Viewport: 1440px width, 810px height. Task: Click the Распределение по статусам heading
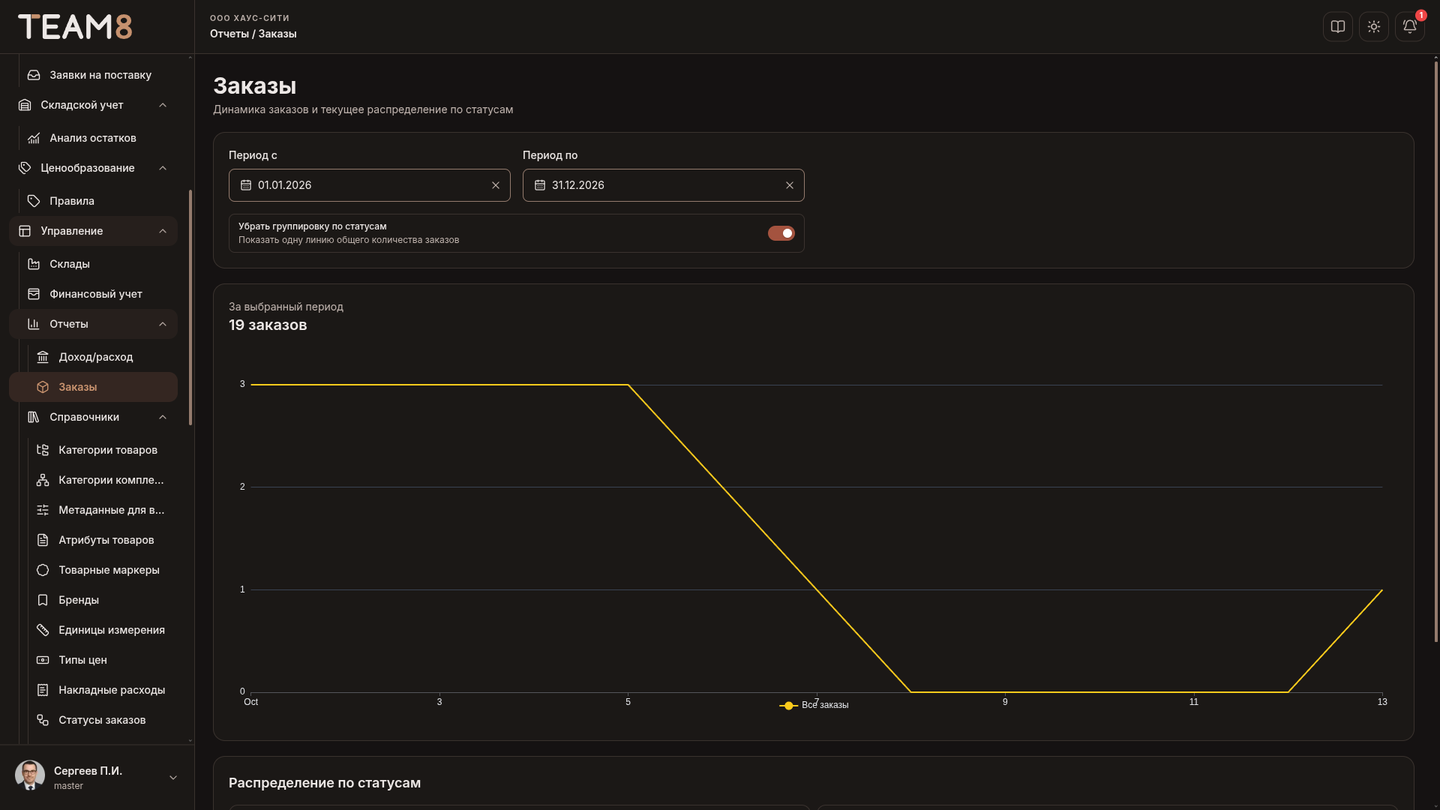pos(325,783)
